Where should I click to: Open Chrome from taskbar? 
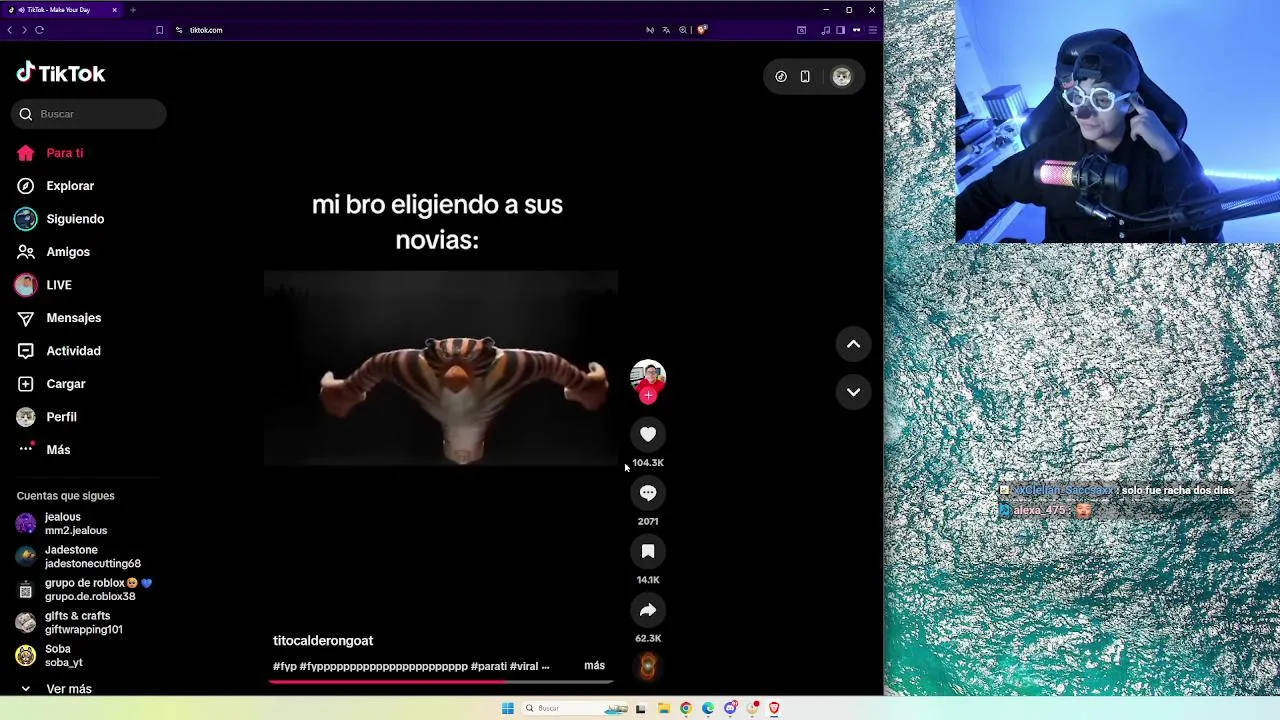686,708
